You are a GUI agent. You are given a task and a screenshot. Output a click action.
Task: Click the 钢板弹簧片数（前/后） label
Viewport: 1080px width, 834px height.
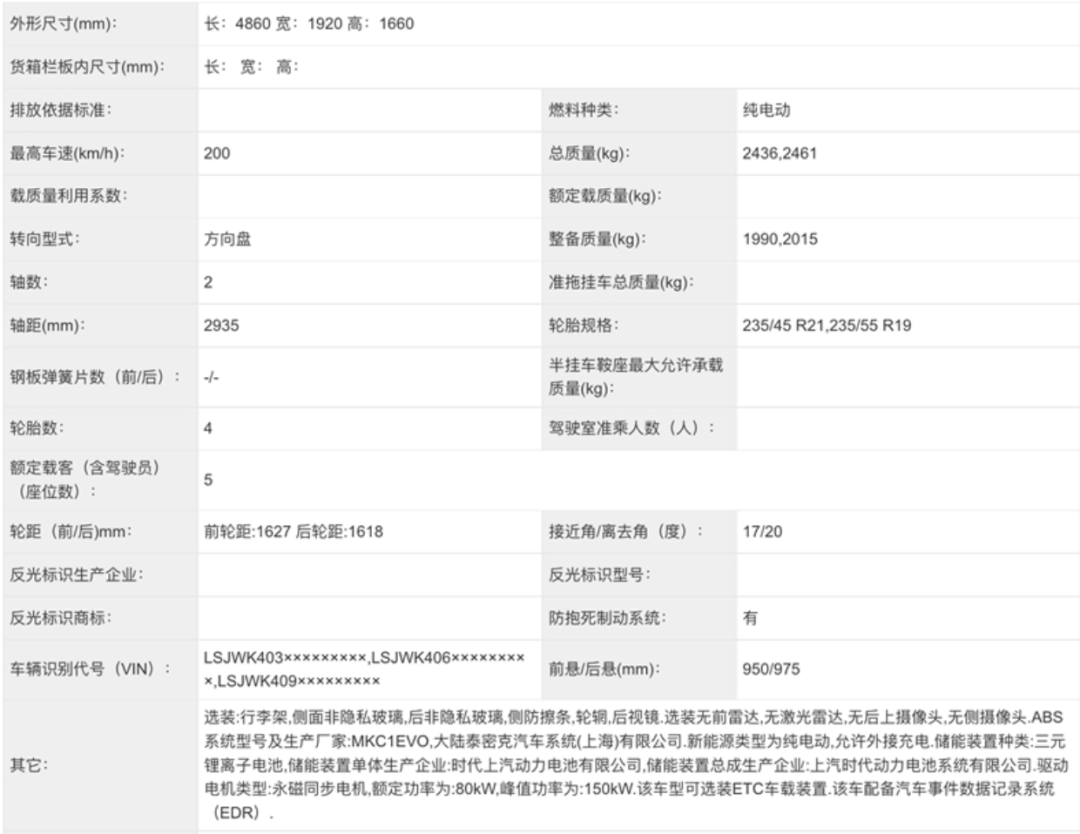coord(95,377)
